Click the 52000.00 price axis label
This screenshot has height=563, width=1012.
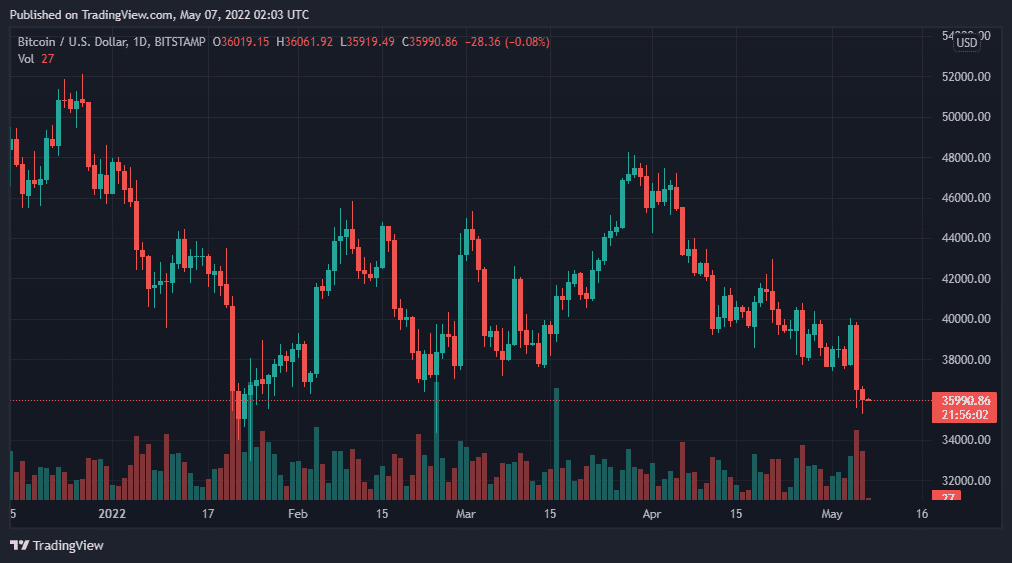pos(966,77)
